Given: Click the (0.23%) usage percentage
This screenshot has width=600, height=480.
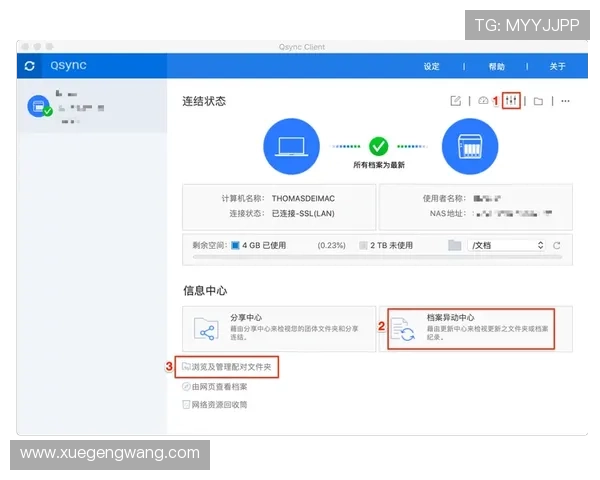Looking at the screenshot, I should pyautogui.click(x=331, y=245).
